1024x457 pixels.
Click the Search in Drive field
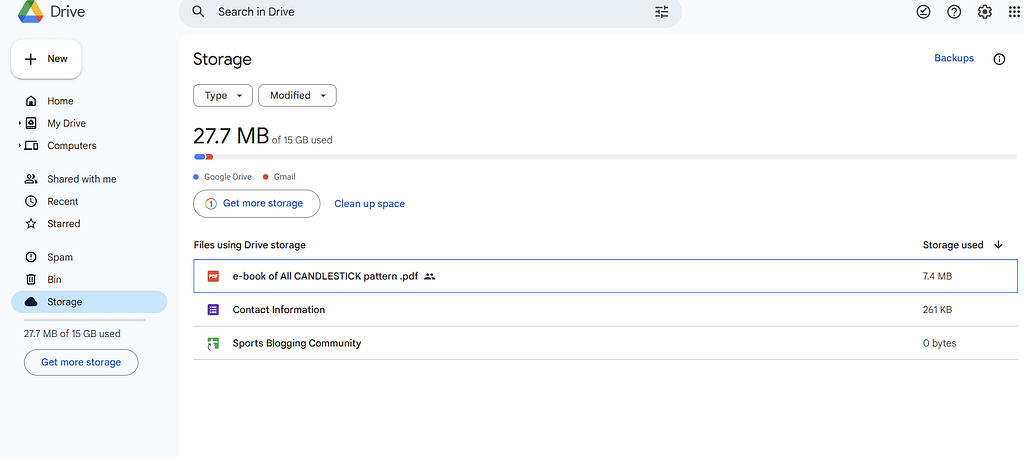pyautogui.click(x=431, y=12)
